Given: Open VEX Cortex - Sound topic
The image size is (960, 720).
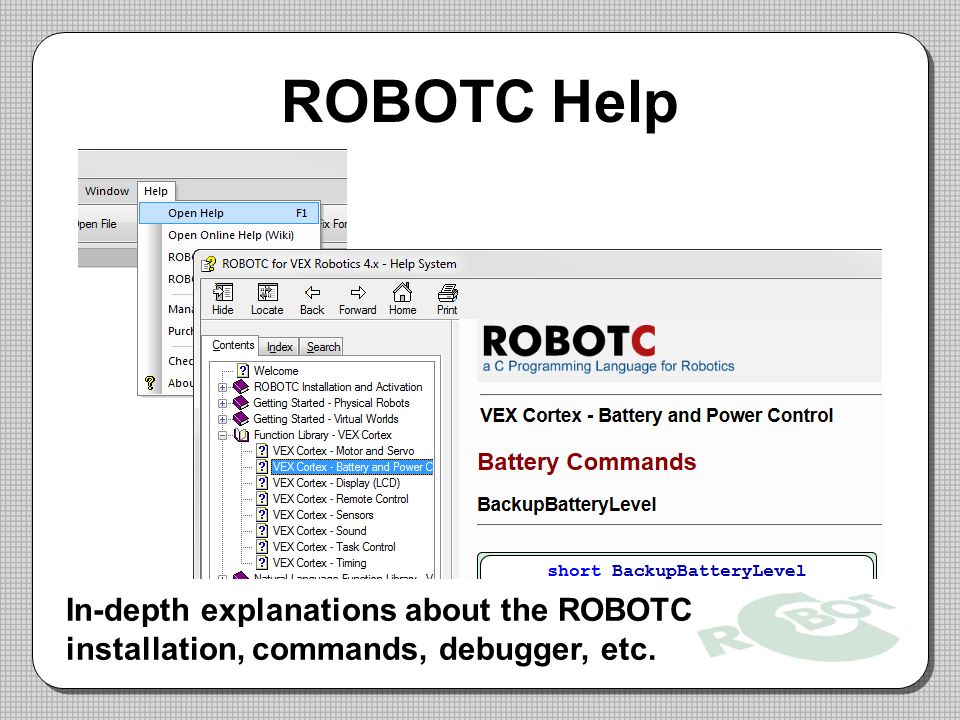Looking at the screenshot, I should coord(320,530).
